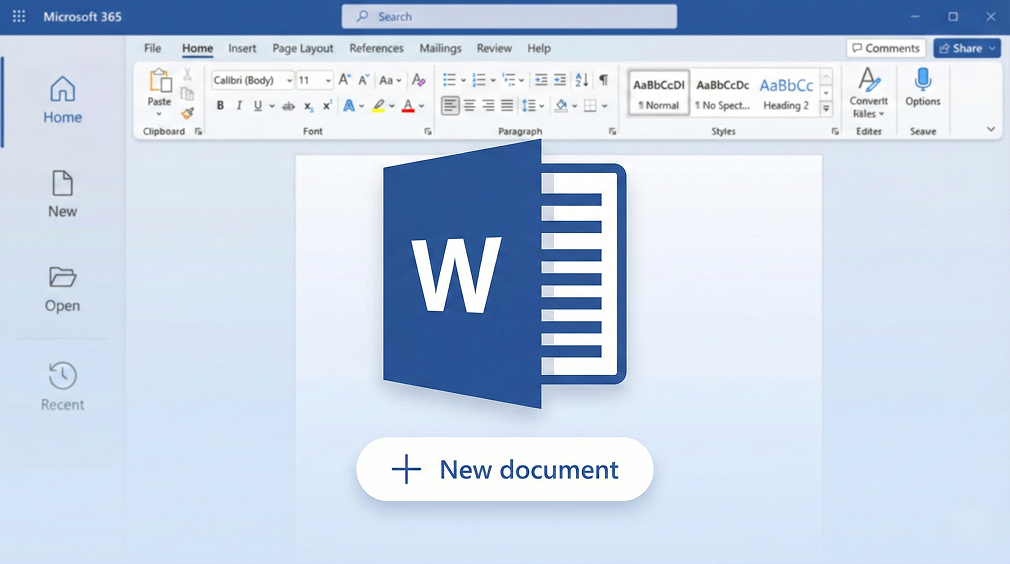Sort paragraph text A to Z
The image size is (1010, 564).
click(x=582, y=80)
